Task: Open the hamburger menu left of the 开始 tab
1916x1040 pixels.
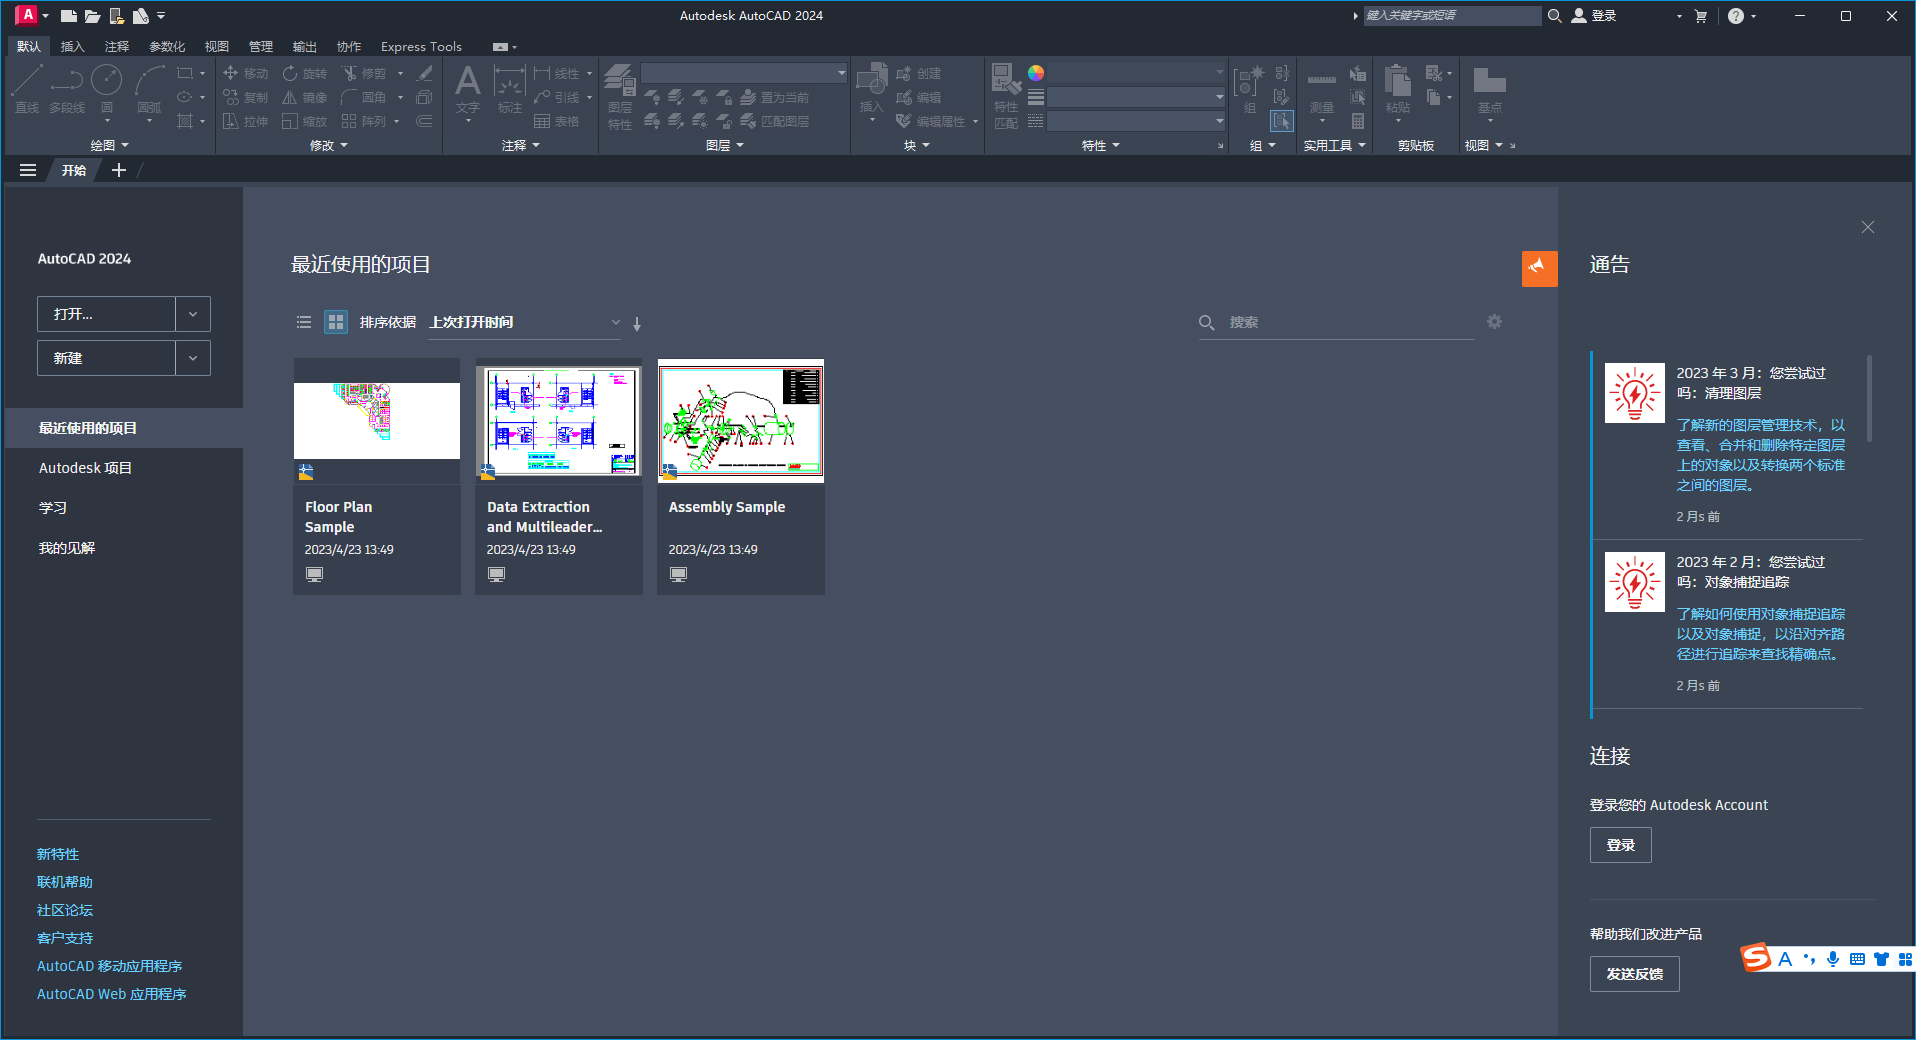Action: tap(28, 170)
